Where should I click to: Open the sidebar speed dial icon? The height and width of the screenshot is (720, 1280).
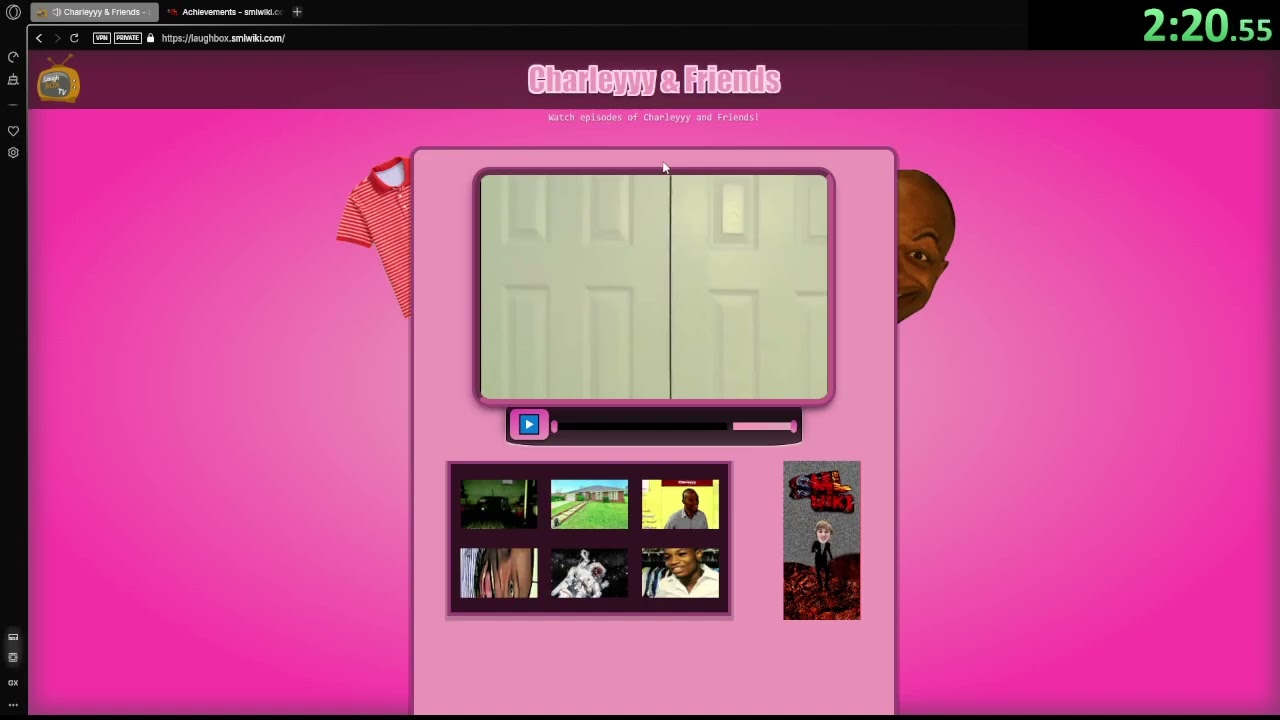coord(13,57)
